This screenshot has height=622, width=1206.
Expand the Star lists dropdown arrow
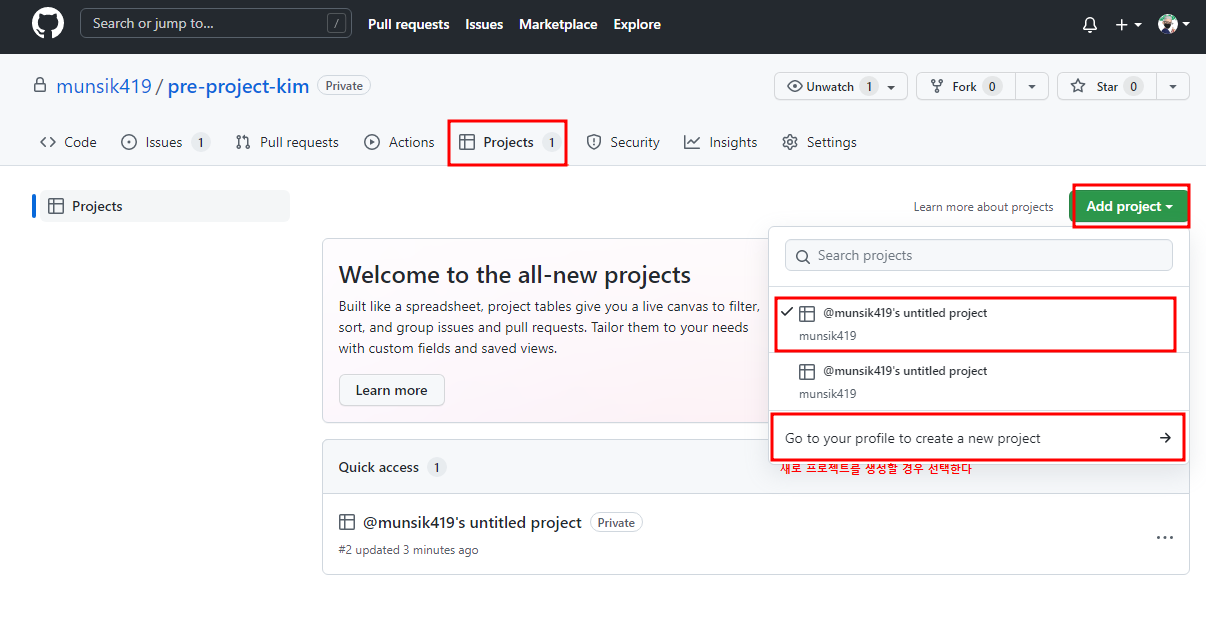click(x=1173, y=87)
